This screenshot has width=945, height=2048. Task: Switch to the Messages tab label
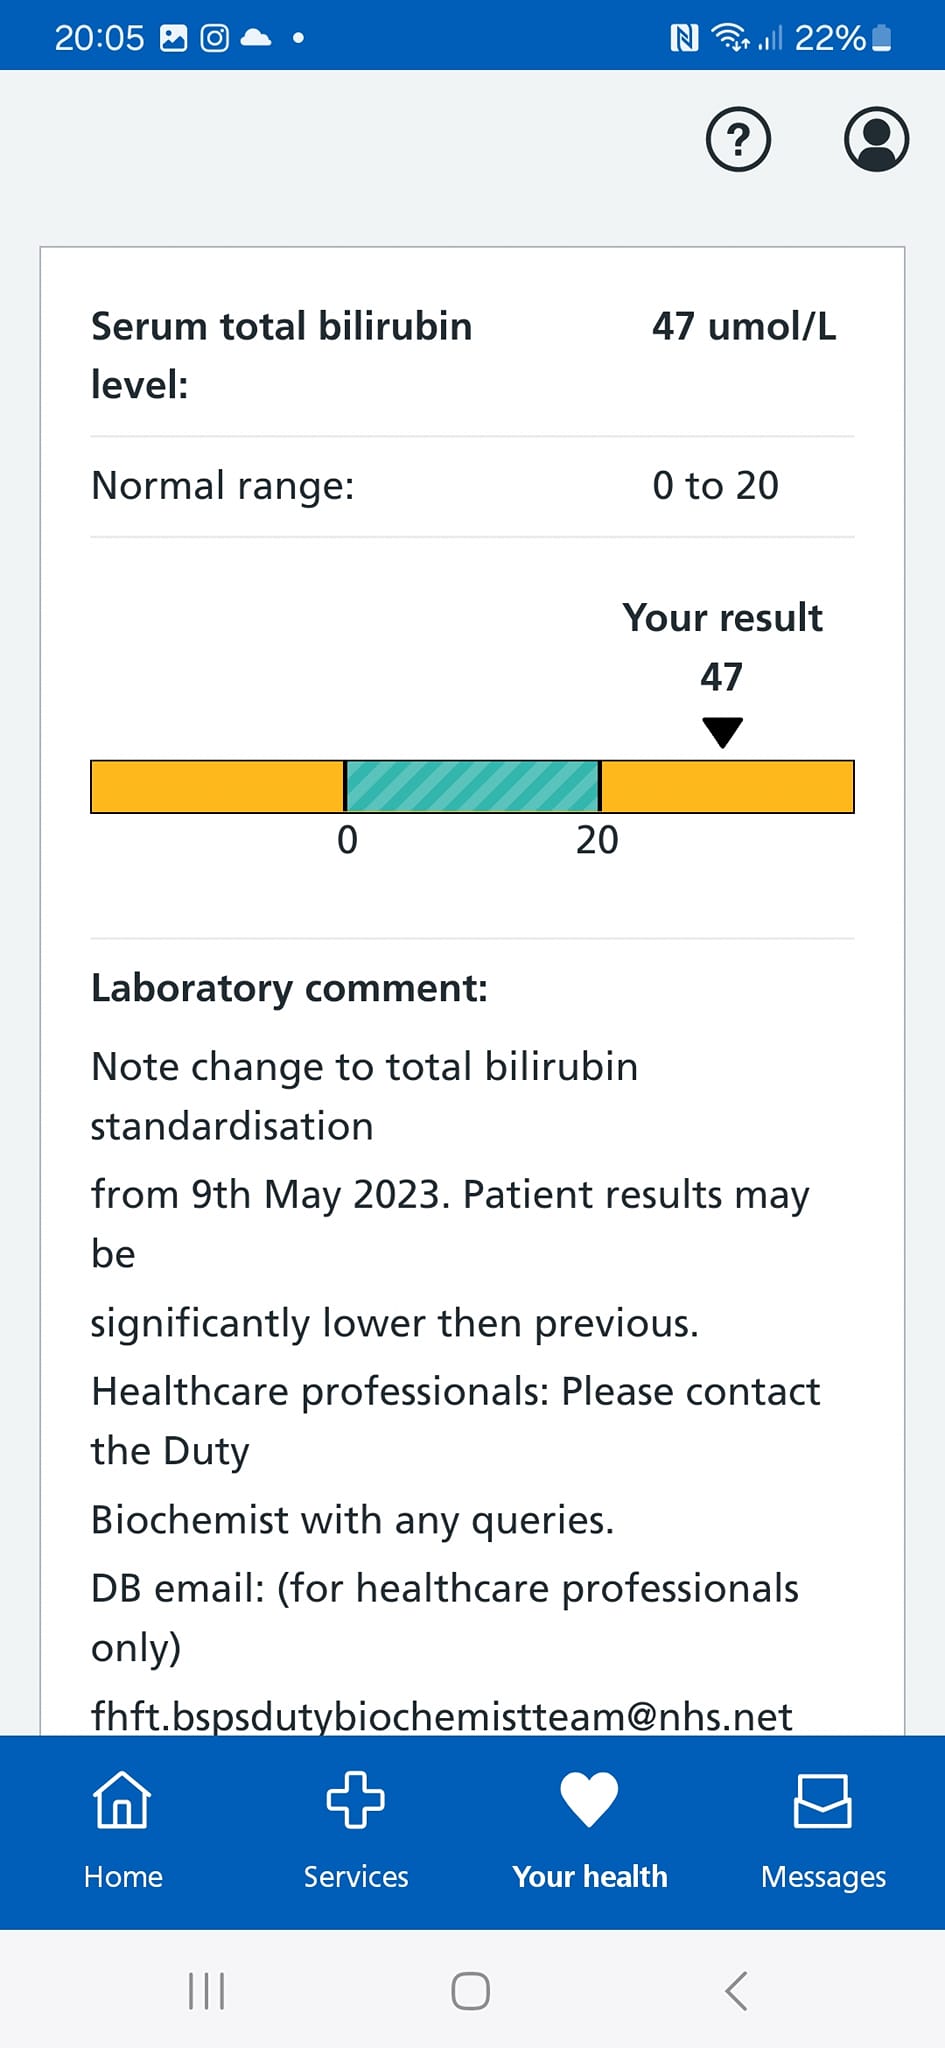coord(823,1877)
